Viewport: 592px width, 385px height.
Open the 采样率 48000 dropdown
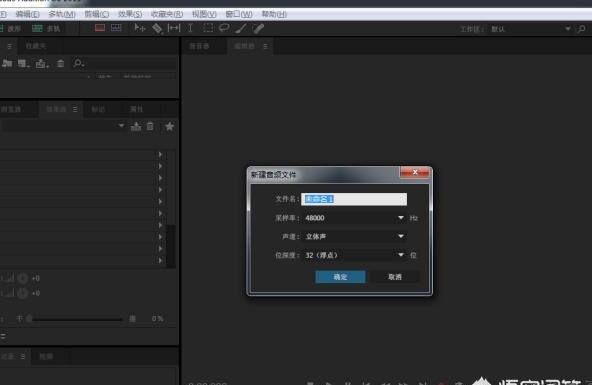354,218
